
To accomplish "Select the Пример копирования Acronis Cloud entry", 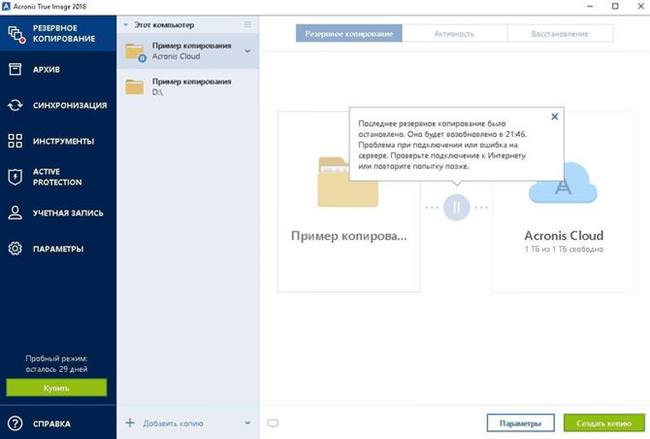I will pyautogui.click(x=188, y=51).
